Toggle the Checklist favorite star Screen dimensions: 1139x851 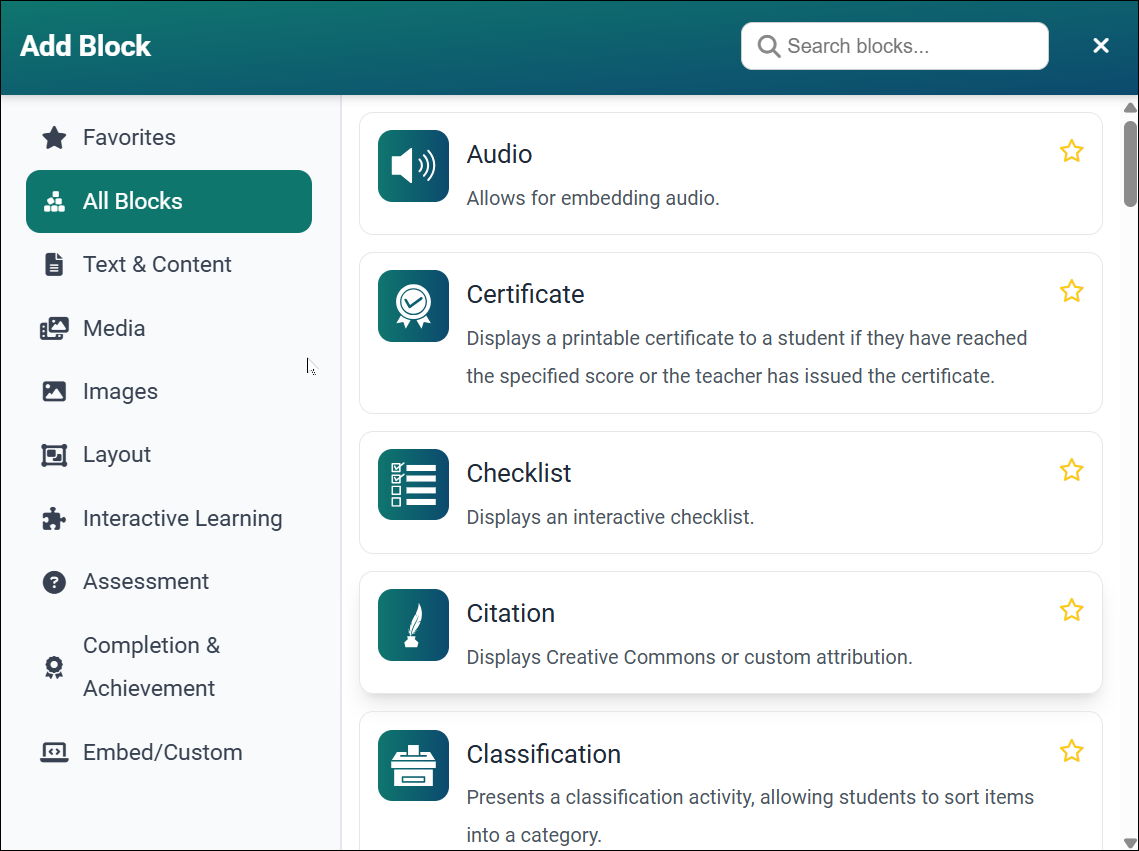(1071, 470)
